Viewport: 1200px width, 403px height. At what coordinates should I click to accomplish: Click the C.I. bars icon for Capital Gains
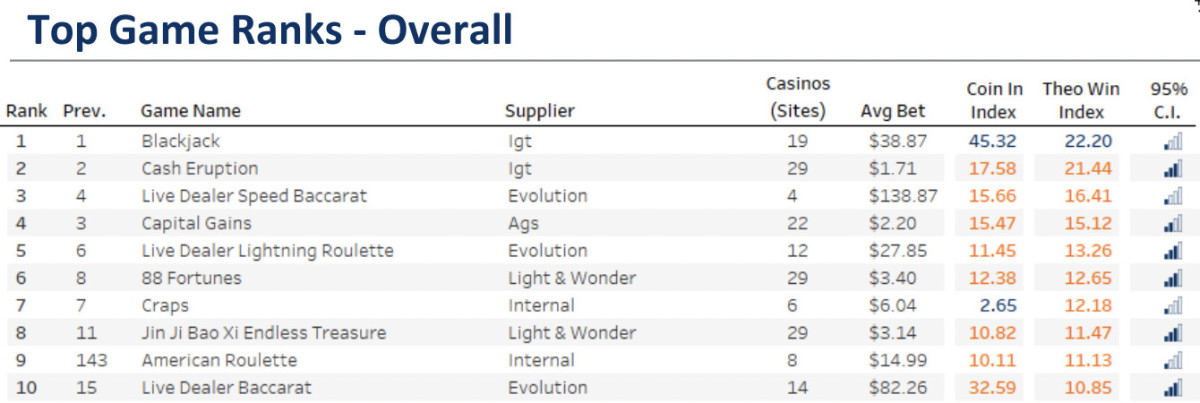click(1172, 224)
